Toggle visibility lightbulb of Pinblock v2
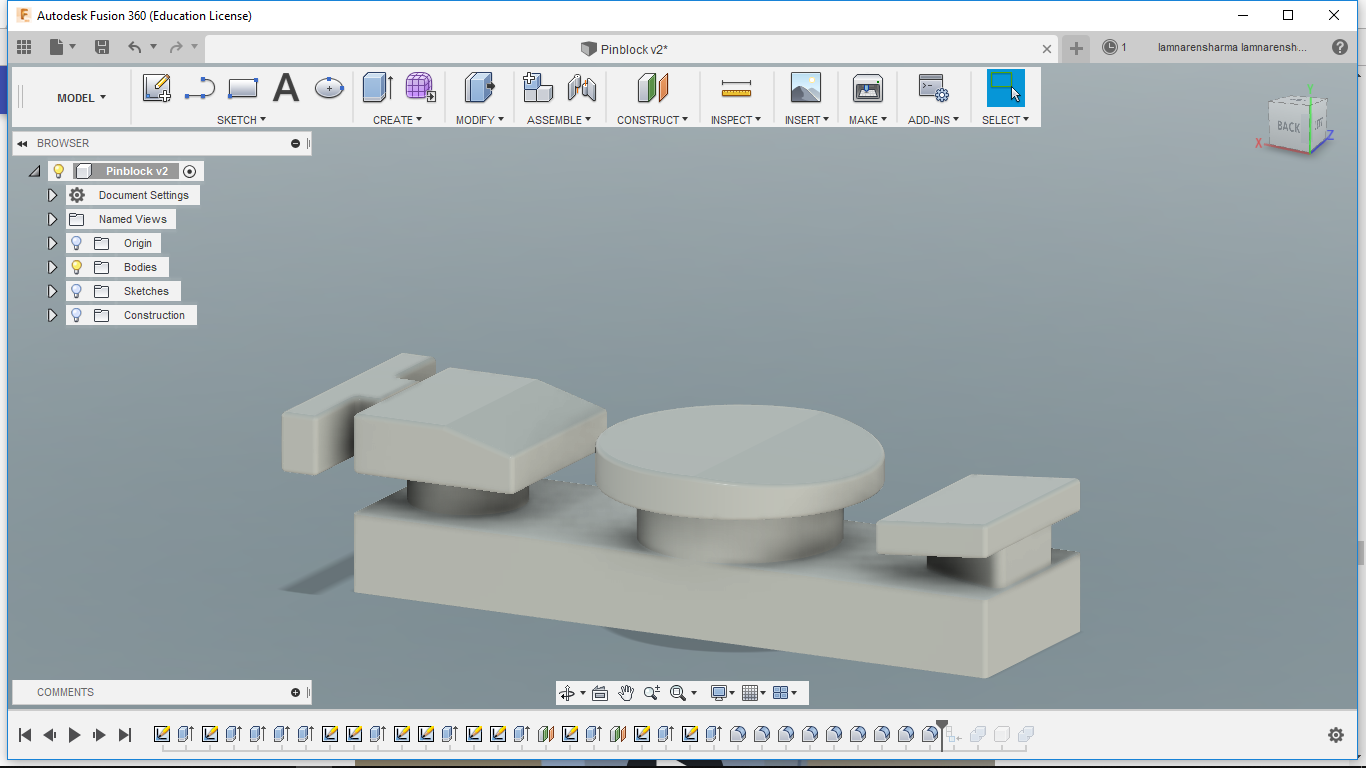 pyautogui.click(x=59, y=171)
